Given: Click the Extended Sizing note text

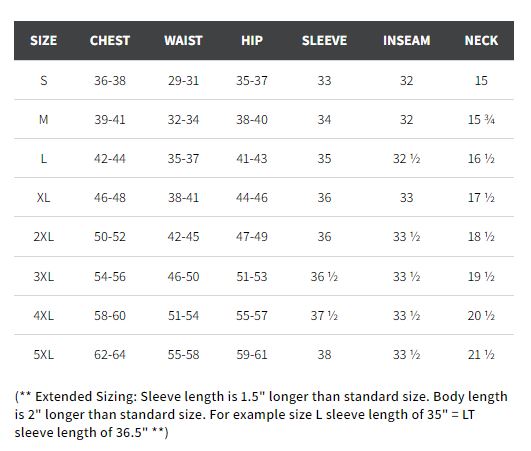Looking at the screenshot, I should pyautogui.click(x=261, y=414).
